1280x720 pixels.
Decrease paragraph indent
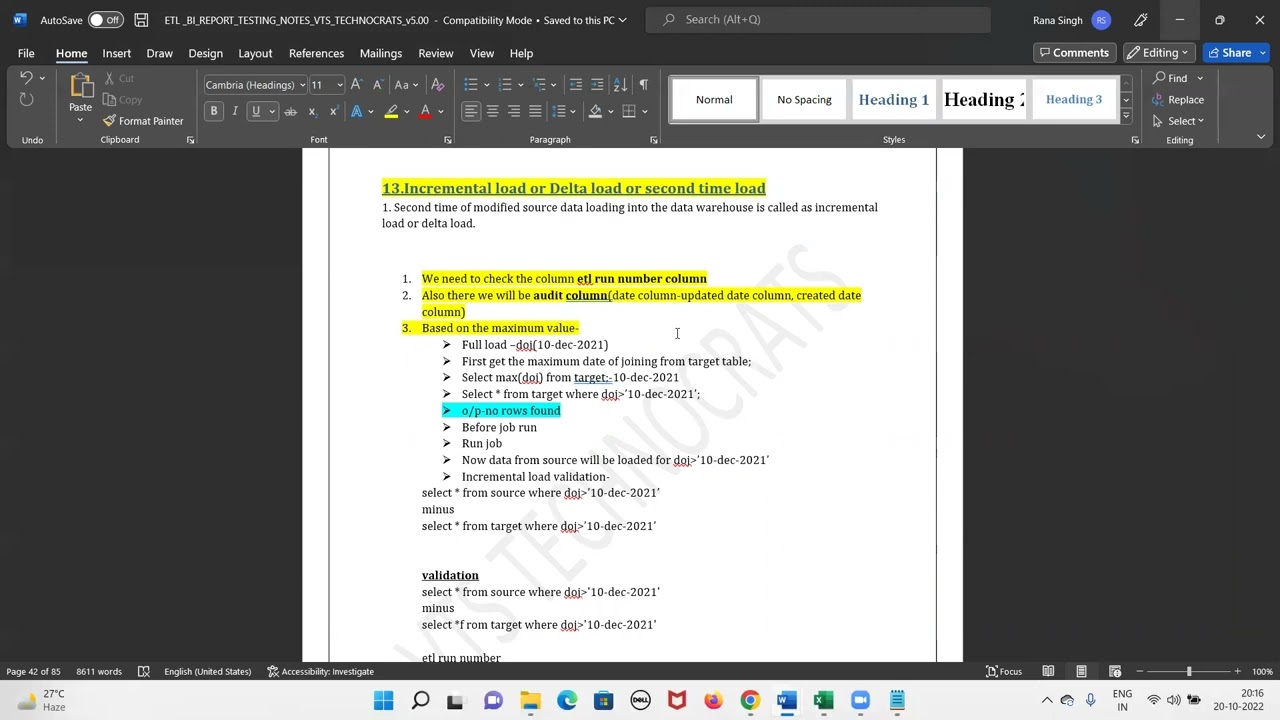click(575, 85)
